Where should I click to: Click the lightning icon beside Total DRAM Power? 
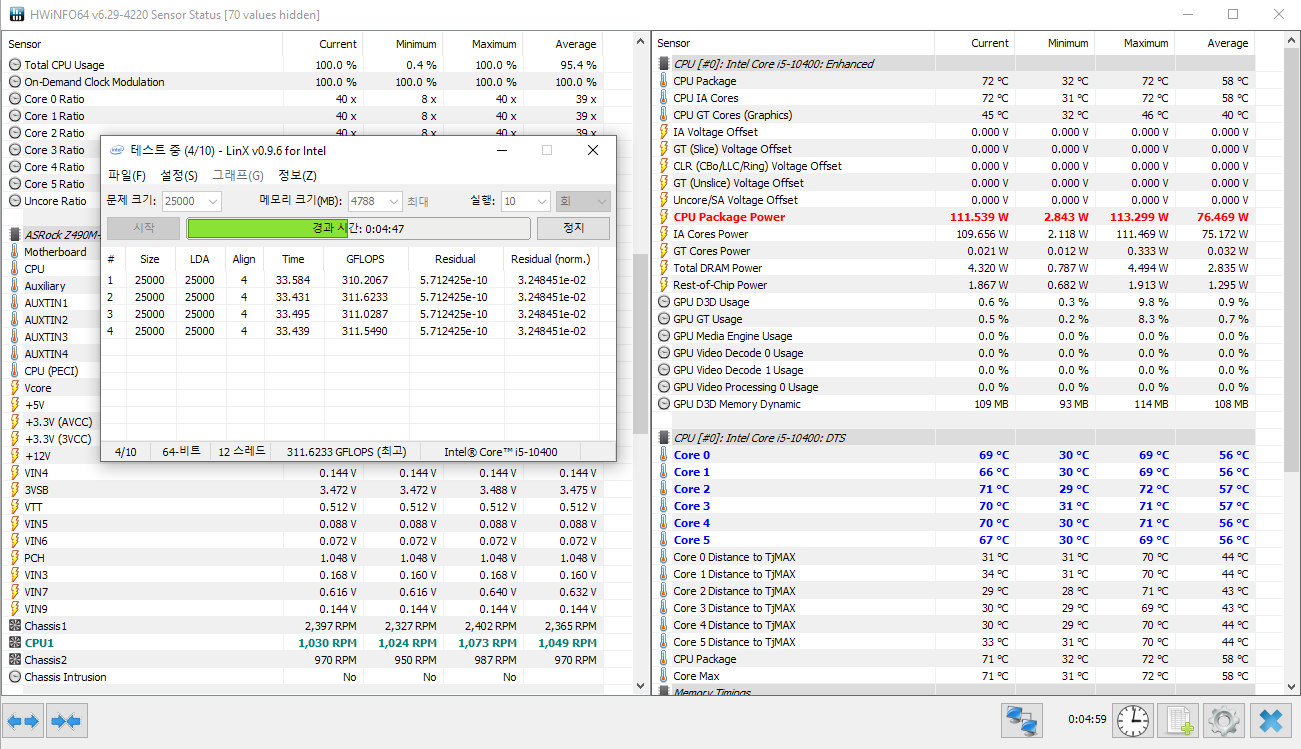[664, 268]
